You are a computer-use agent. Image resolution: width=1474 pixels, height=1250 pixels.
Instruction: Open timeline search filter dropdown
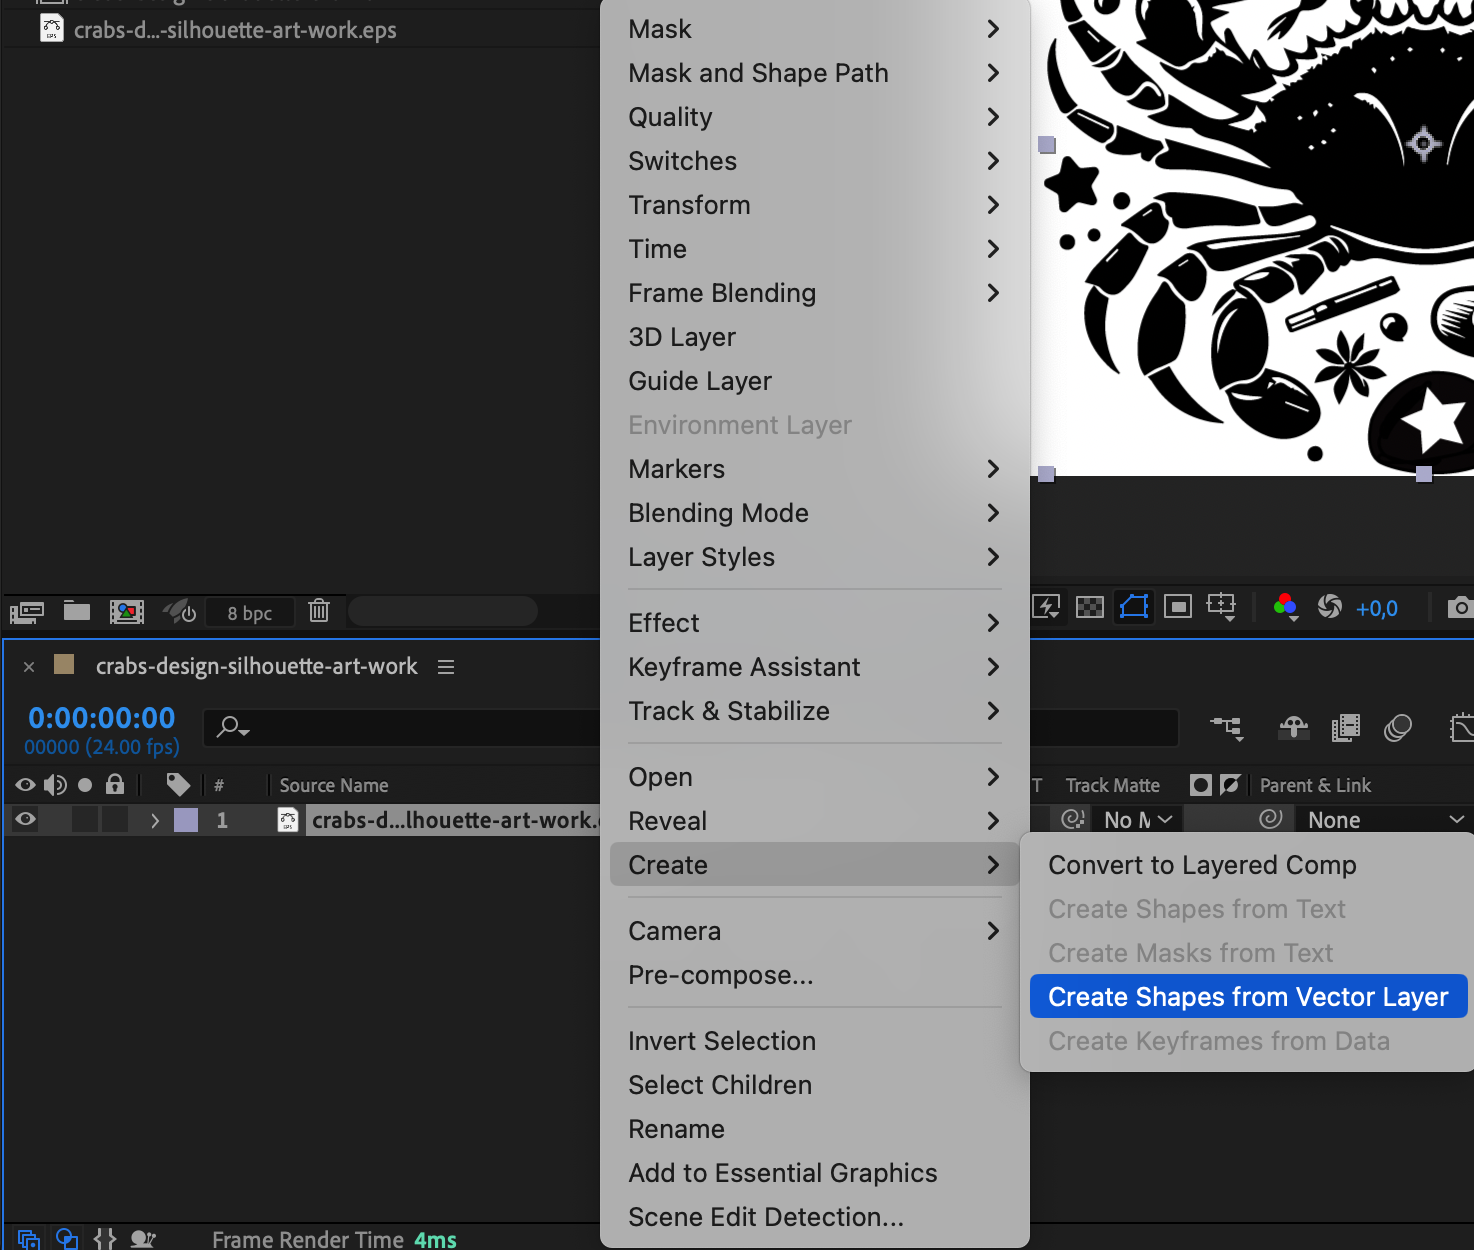233,727
